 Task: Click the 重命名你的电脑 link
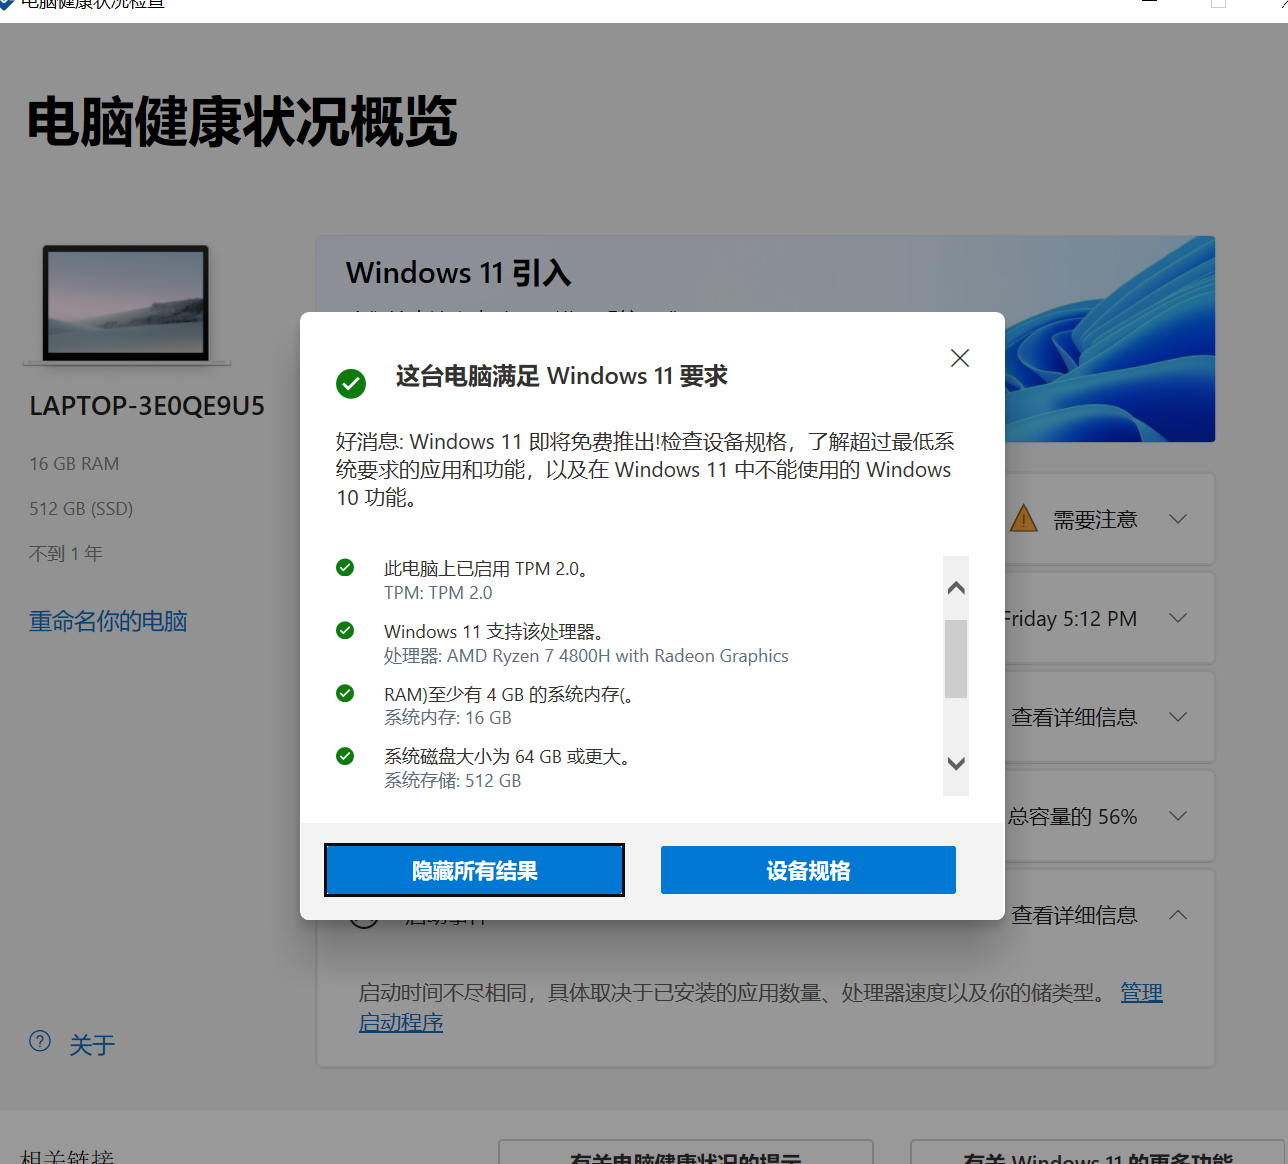(x=108, y=621)
